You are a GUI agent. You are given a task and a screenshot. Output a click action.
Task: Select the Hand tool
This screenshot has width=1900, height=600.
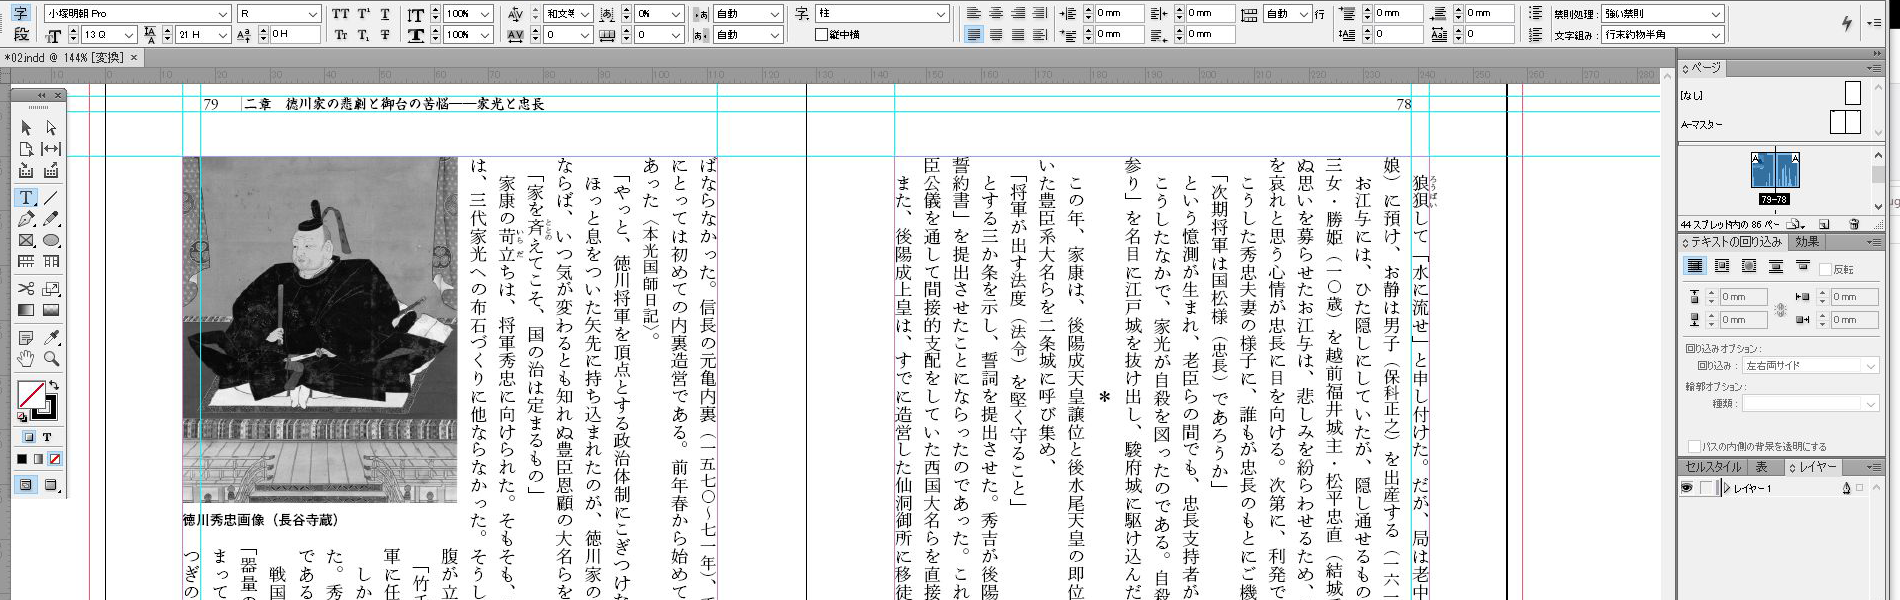click(x=26, y=359)
